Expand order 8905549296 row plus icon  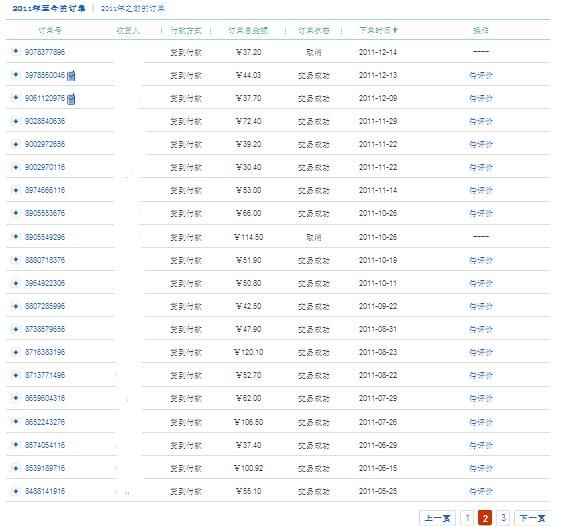click(15, 236)
